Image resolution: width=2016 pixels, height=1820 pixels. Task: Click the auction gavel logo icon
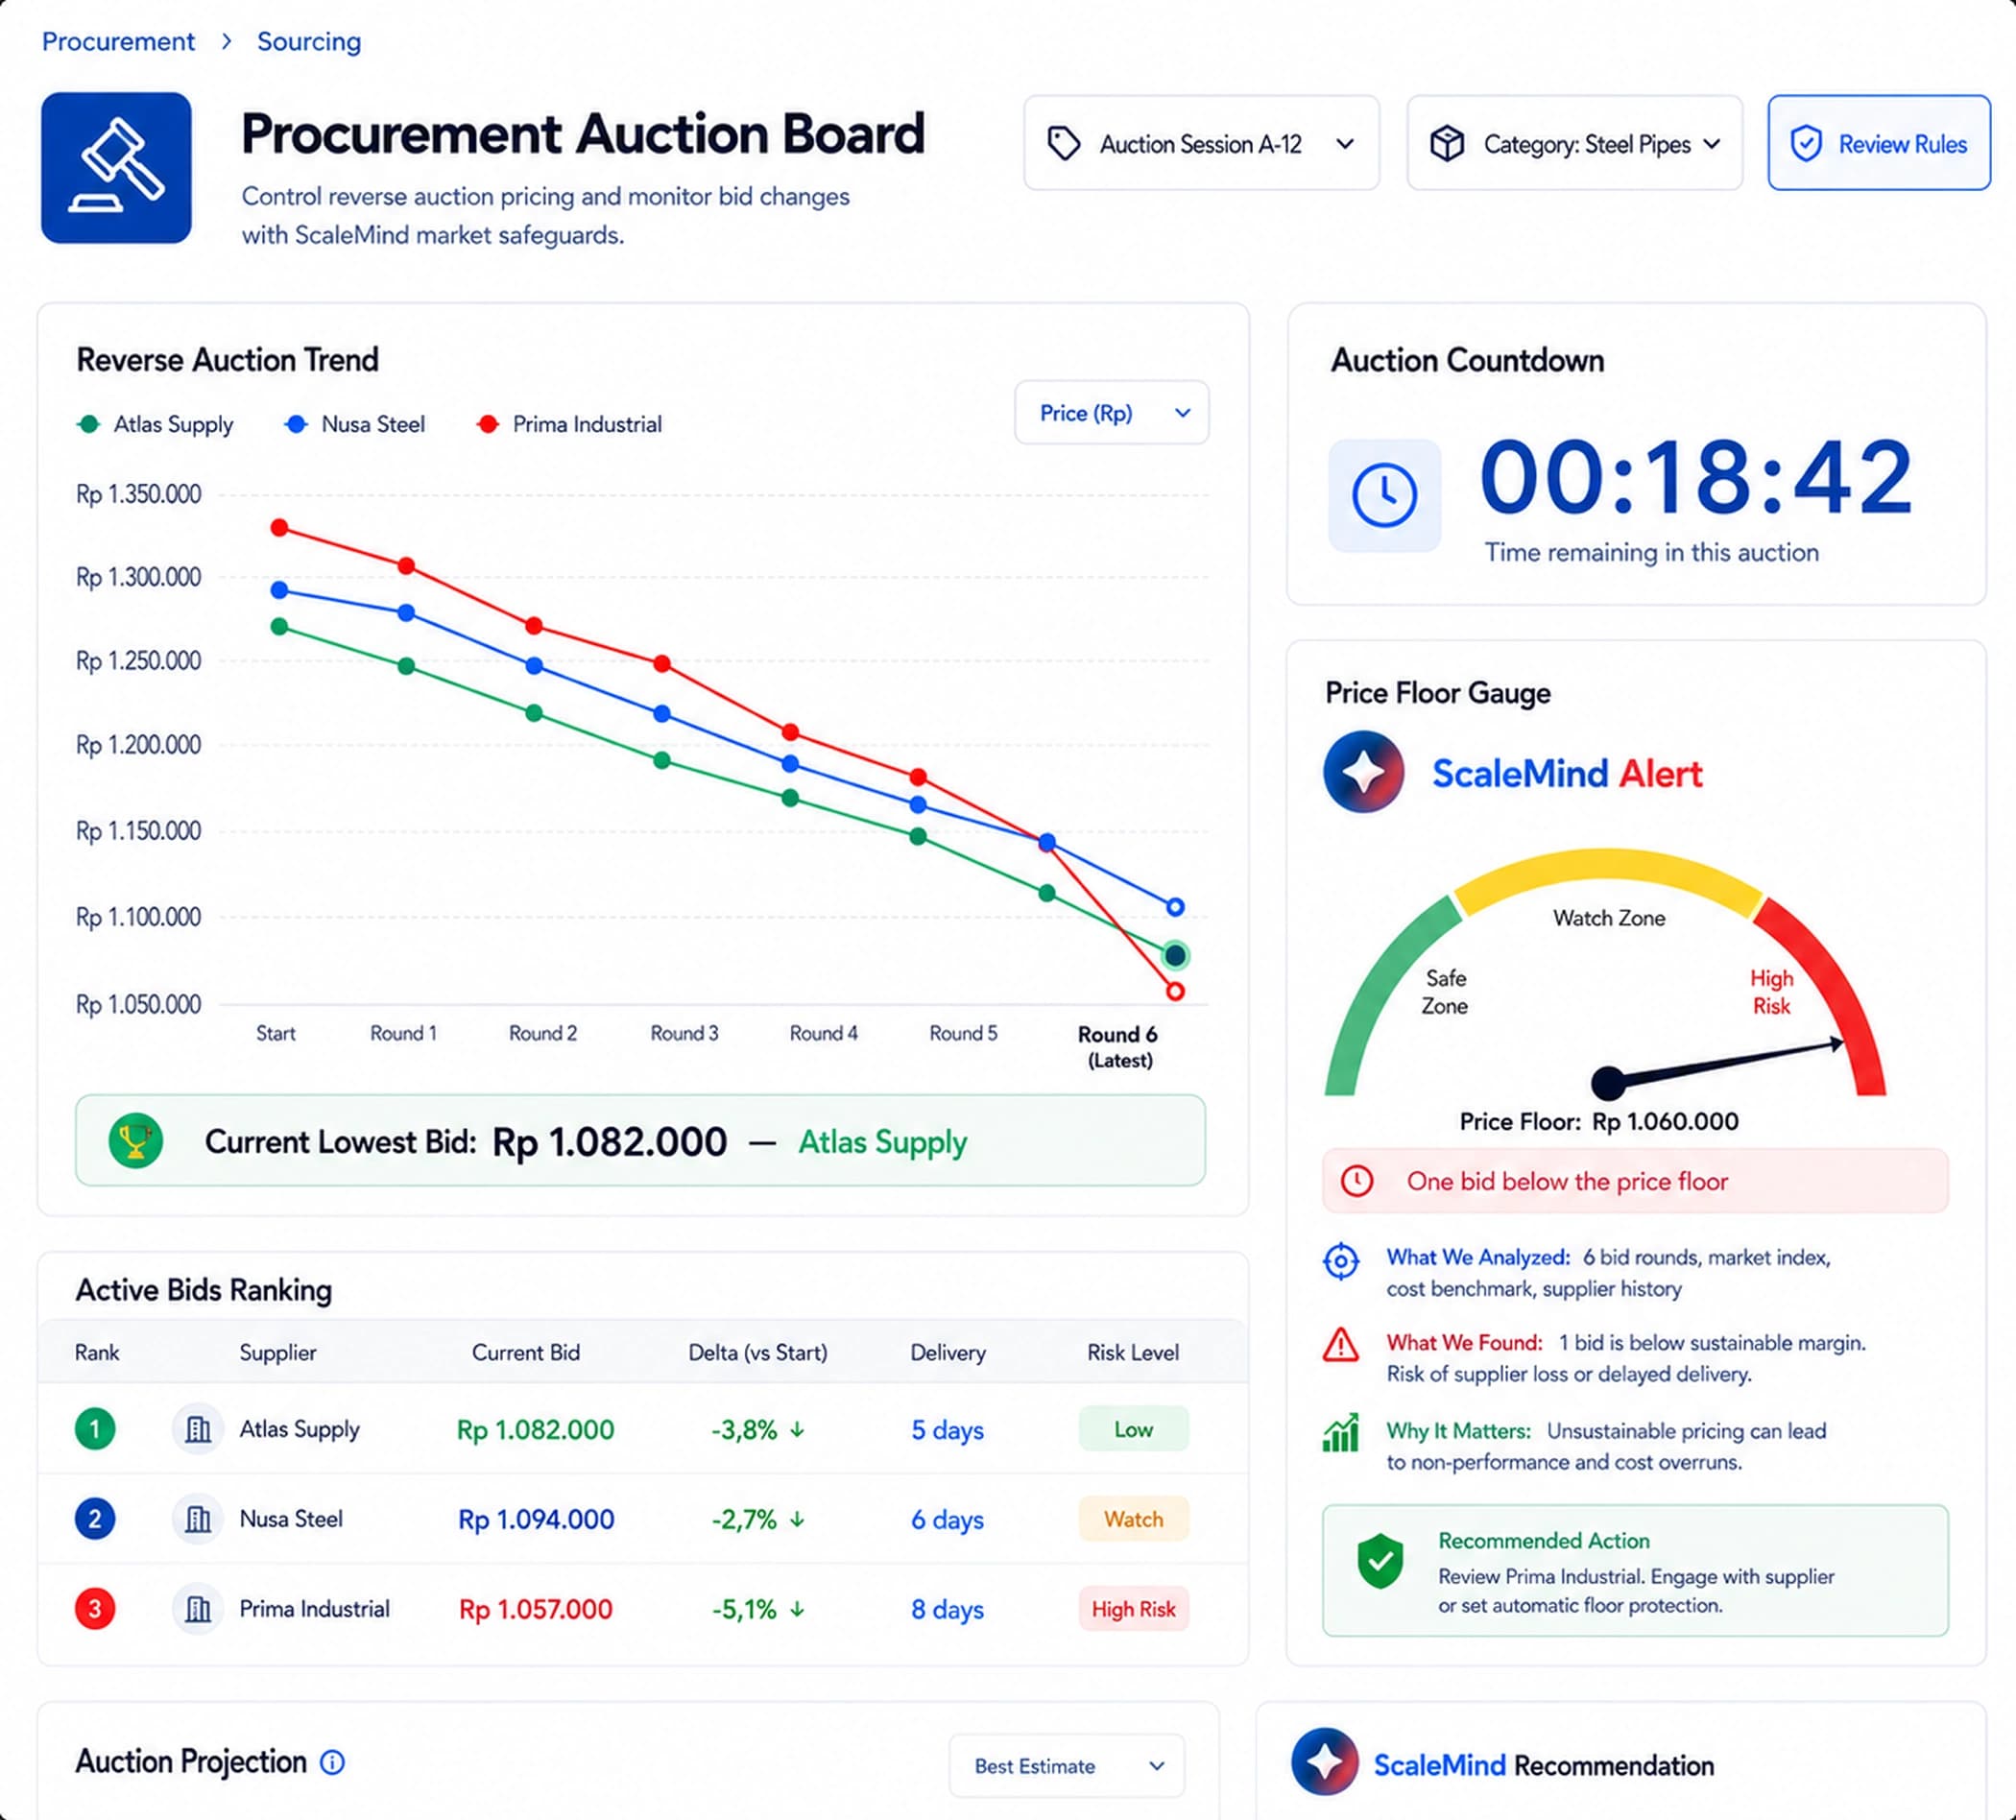coord(116,168)
